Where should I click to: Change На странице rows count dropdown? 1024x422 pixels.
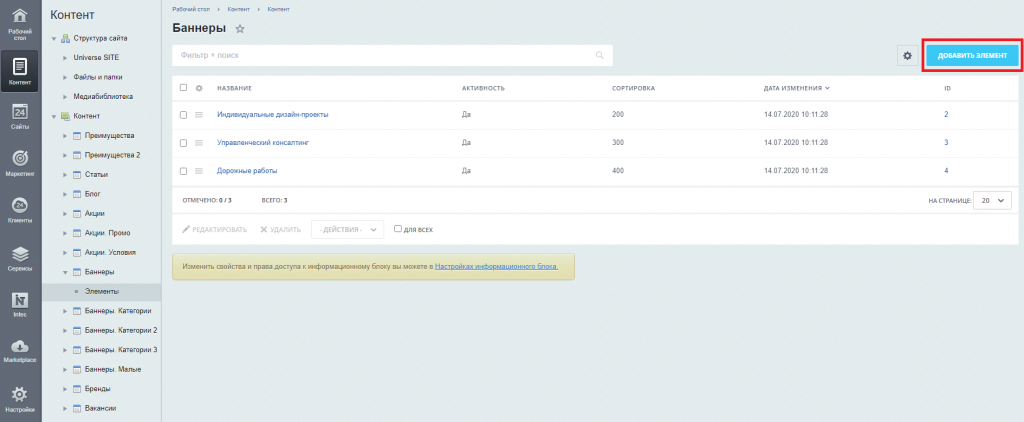(x=993, y=200)
